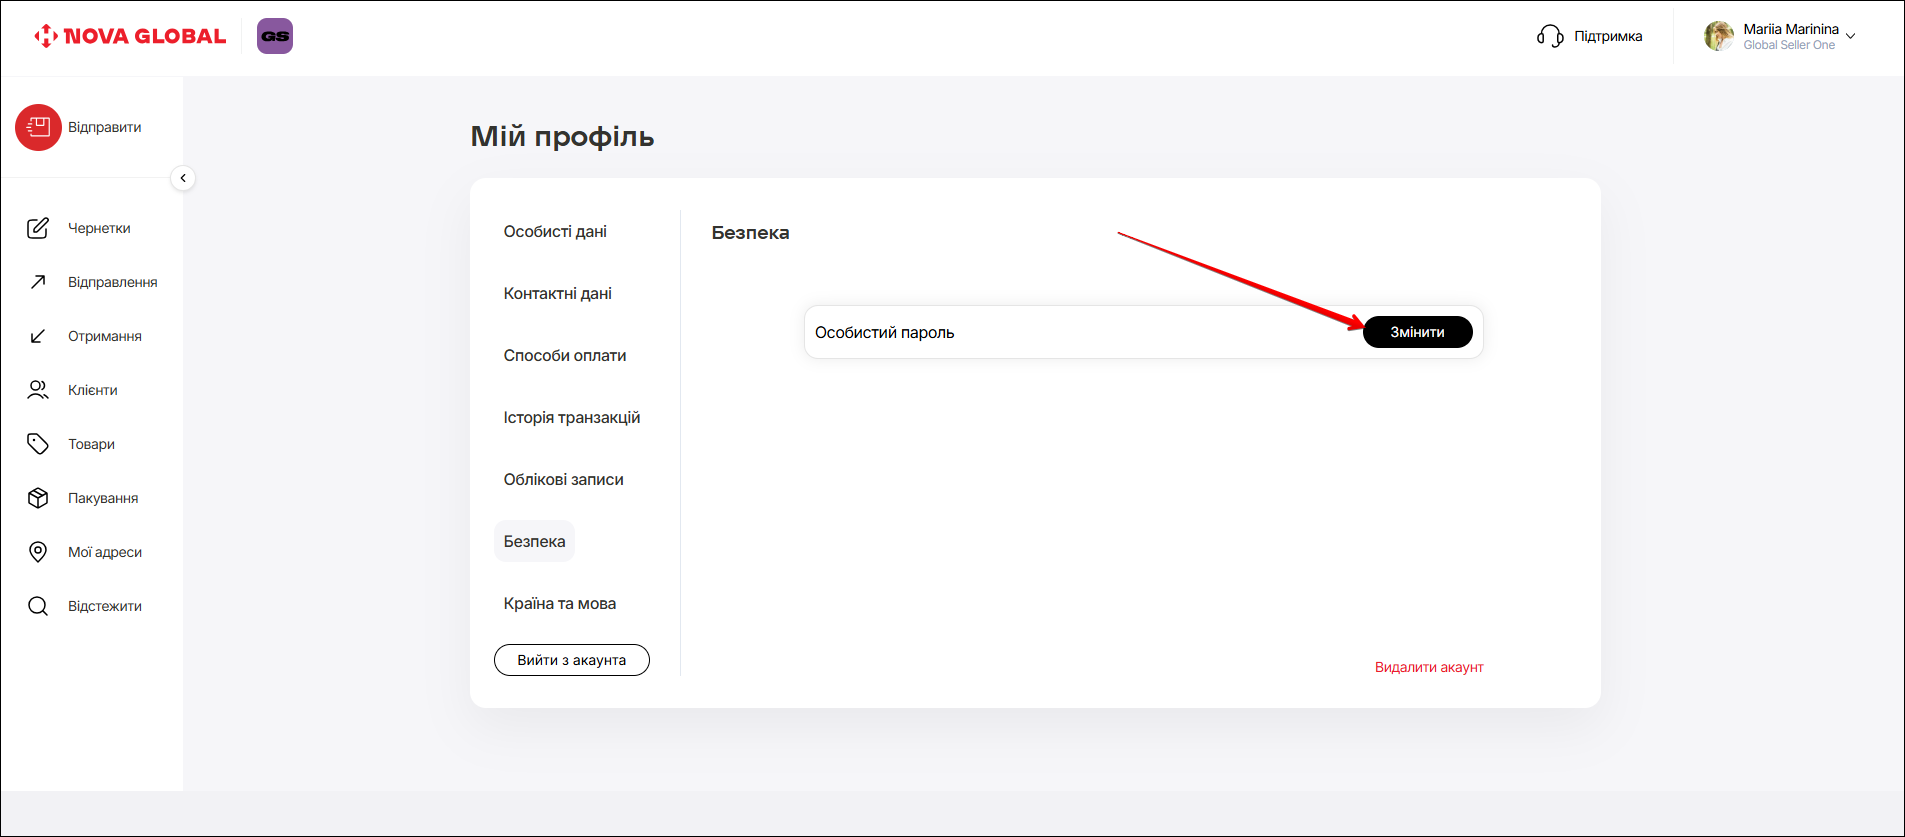Click the tag icon for Products

tap(38, 444)
